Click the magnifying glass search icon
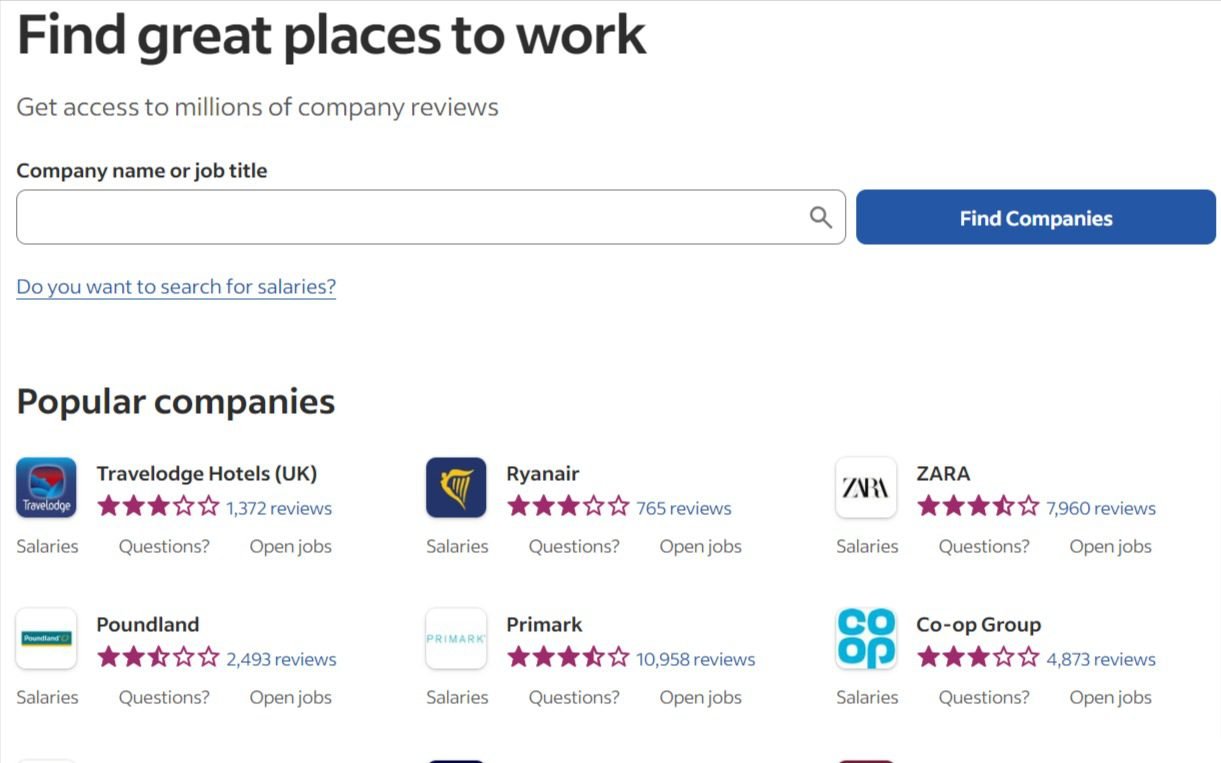The width and height of the screenshot is (1221, 763). 821,217
